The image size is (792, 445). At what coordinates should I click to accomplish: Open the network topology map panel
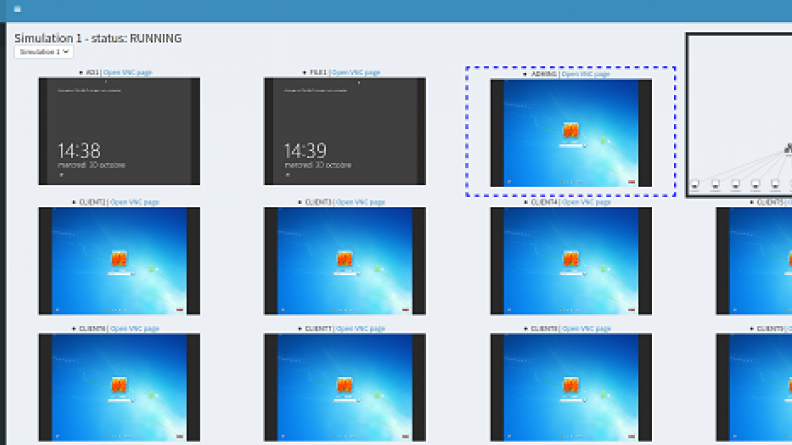click(x=739, y=115)
